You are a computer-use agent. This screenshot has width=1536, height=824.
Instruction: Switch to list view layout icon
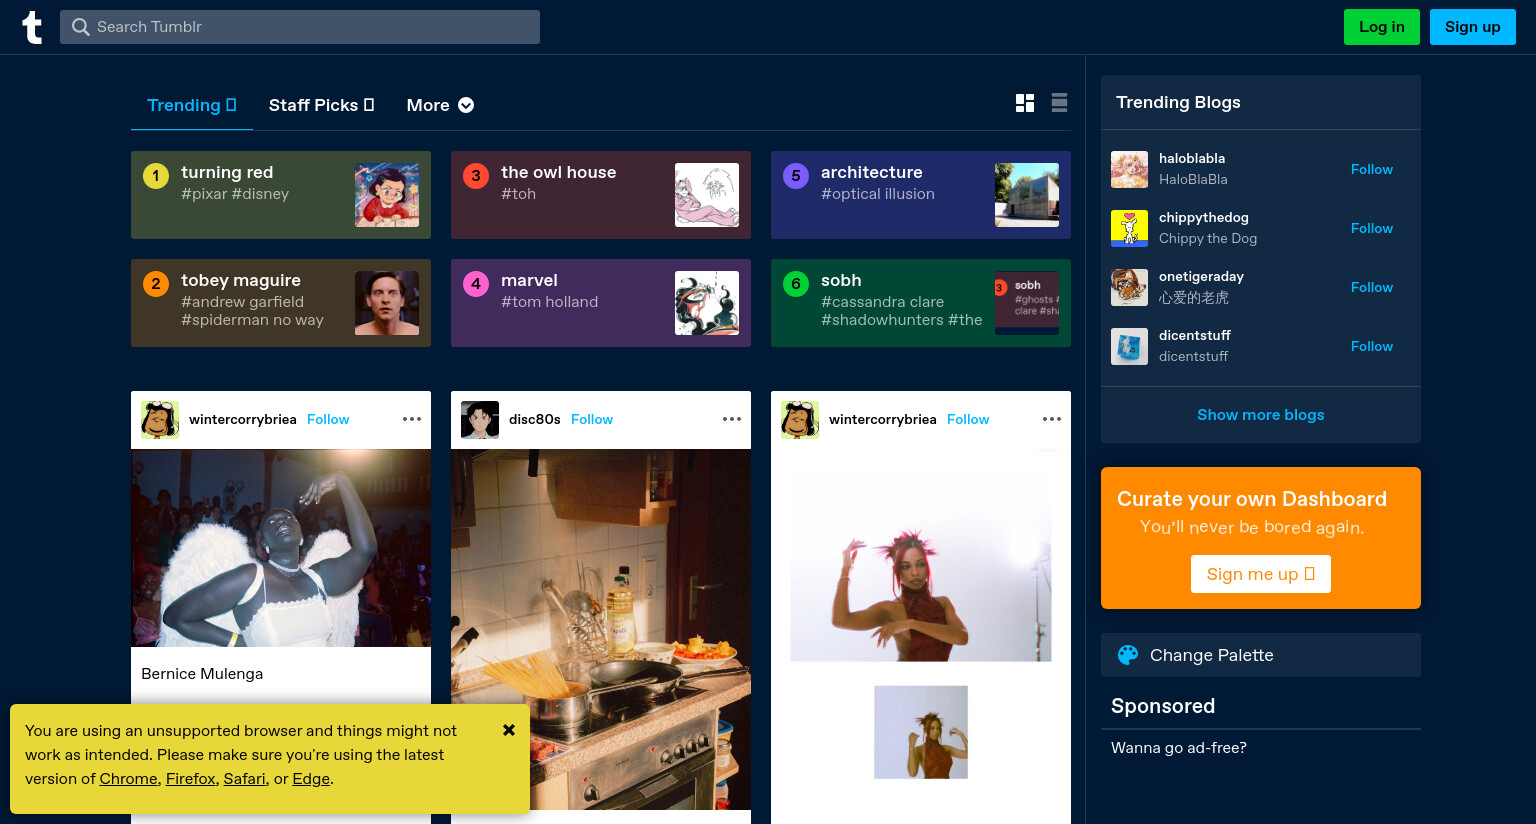click(x=1060, y=103)
